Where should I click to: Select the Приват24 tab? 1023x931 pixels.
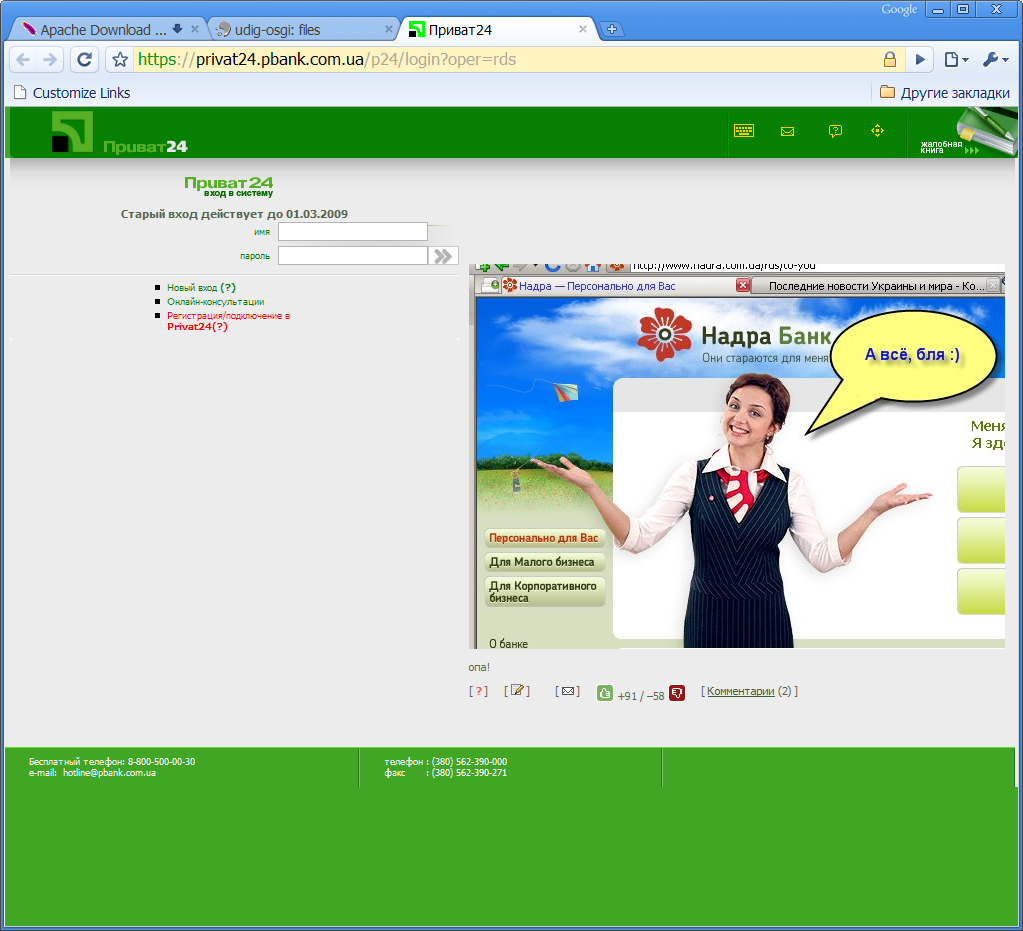coord(496,29)
